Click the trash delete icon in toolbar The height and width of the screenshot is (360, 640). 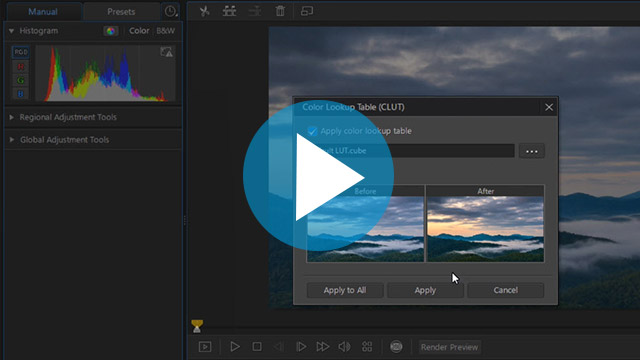point(280,11)
